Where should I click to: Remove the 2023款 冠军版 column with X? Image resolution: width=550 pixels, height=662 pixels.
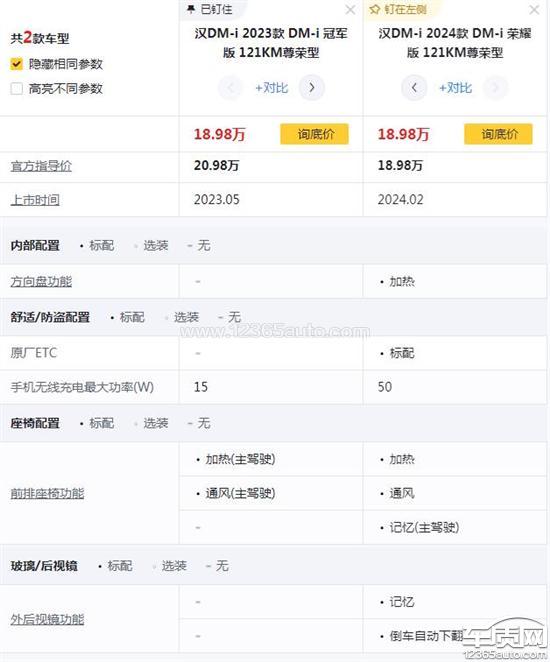(x=350, y=10)
